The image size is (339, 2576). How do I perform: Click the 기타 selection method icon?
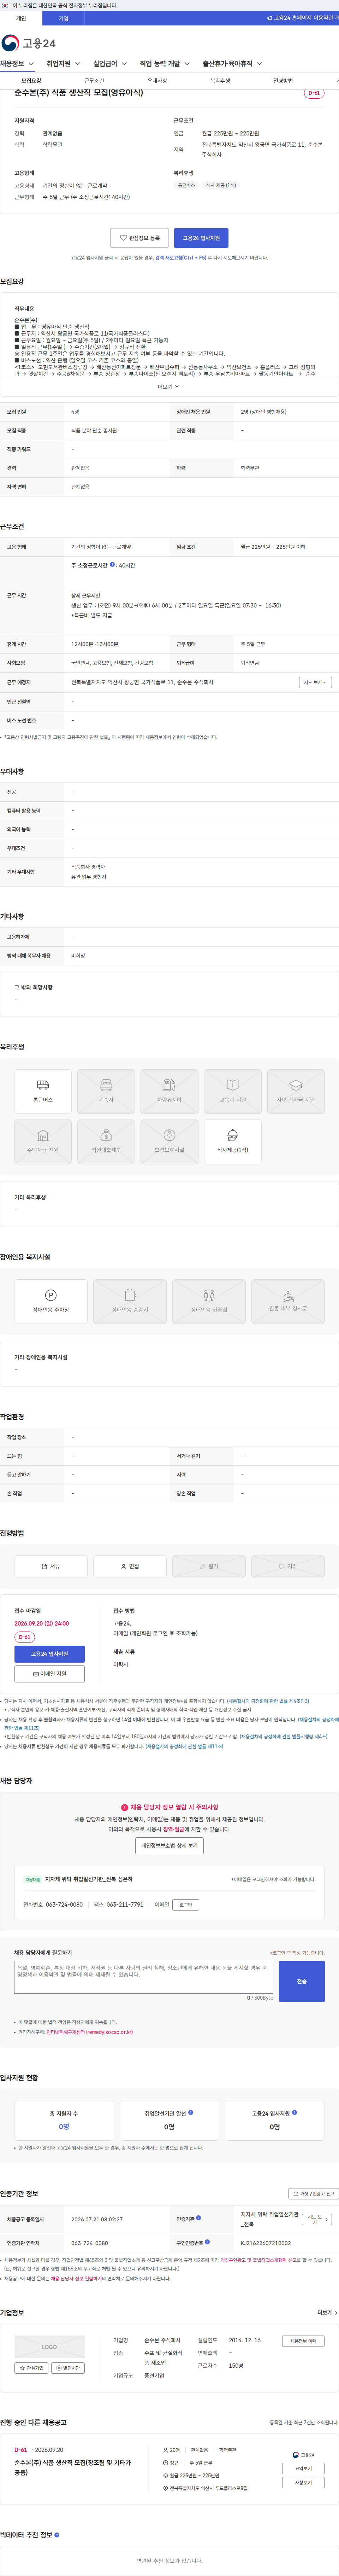point(288,1566)
